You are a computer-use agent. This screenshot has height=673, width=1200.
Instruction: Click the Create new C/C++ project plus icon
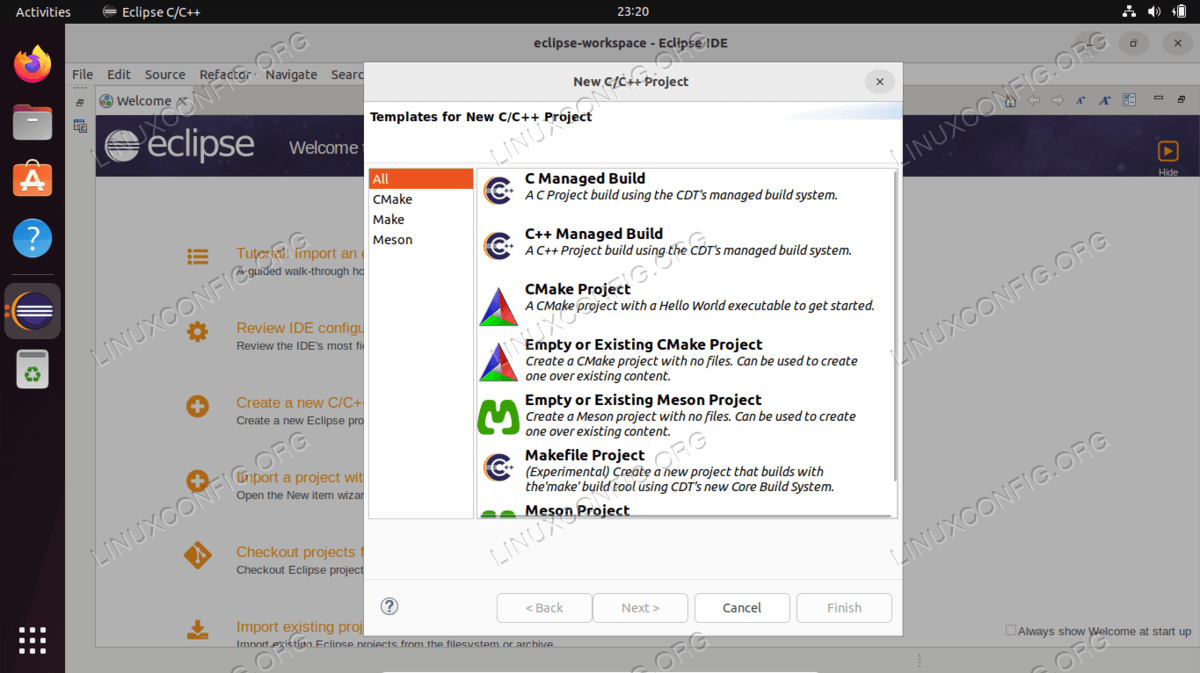coord(198,406)
